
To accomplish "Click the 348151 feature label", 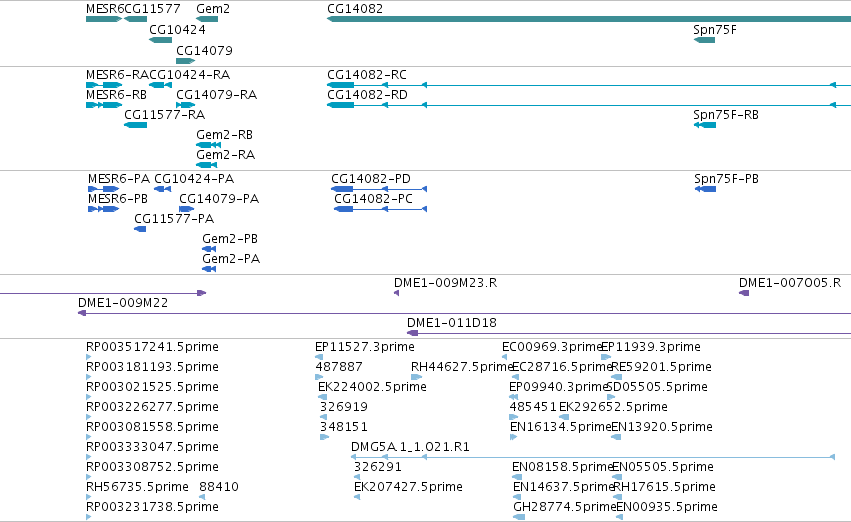I will tap(344, 428).
